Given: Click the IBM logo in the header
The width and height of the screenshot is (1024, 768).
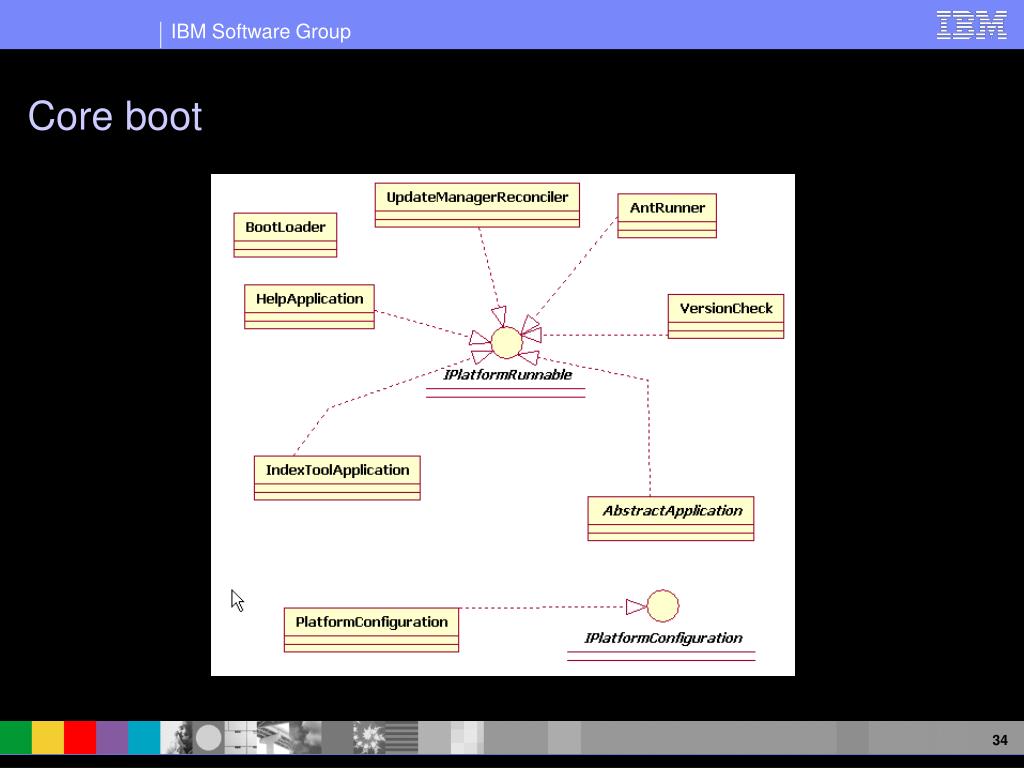Looking at the screenshot, I should click(972, 25).
